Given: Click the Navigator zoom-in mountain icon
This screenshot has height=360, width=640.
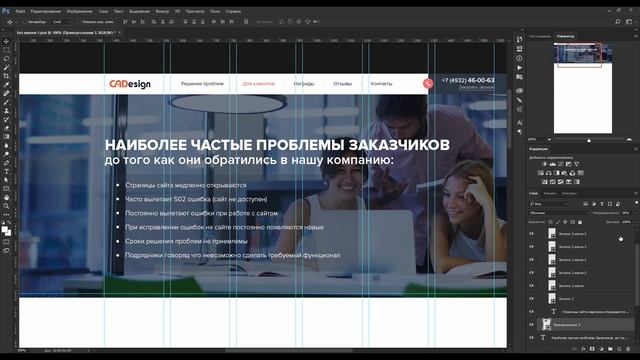Looking at the screenshot, I should (629, 140).
